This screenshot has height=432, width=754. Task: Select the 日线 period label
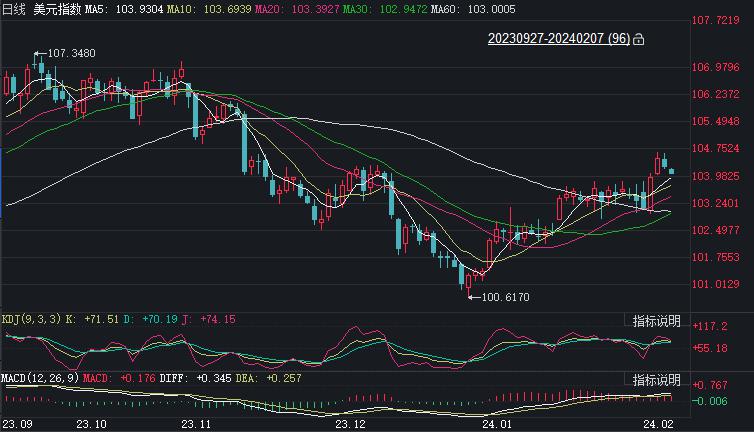pyautogui.click(x=13, y=9)
